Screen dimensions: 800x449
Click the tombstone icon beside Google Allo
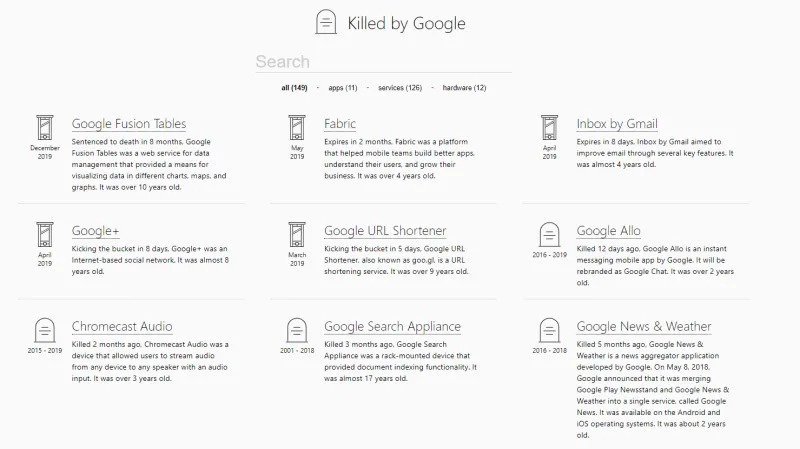[x=549, y=236]
